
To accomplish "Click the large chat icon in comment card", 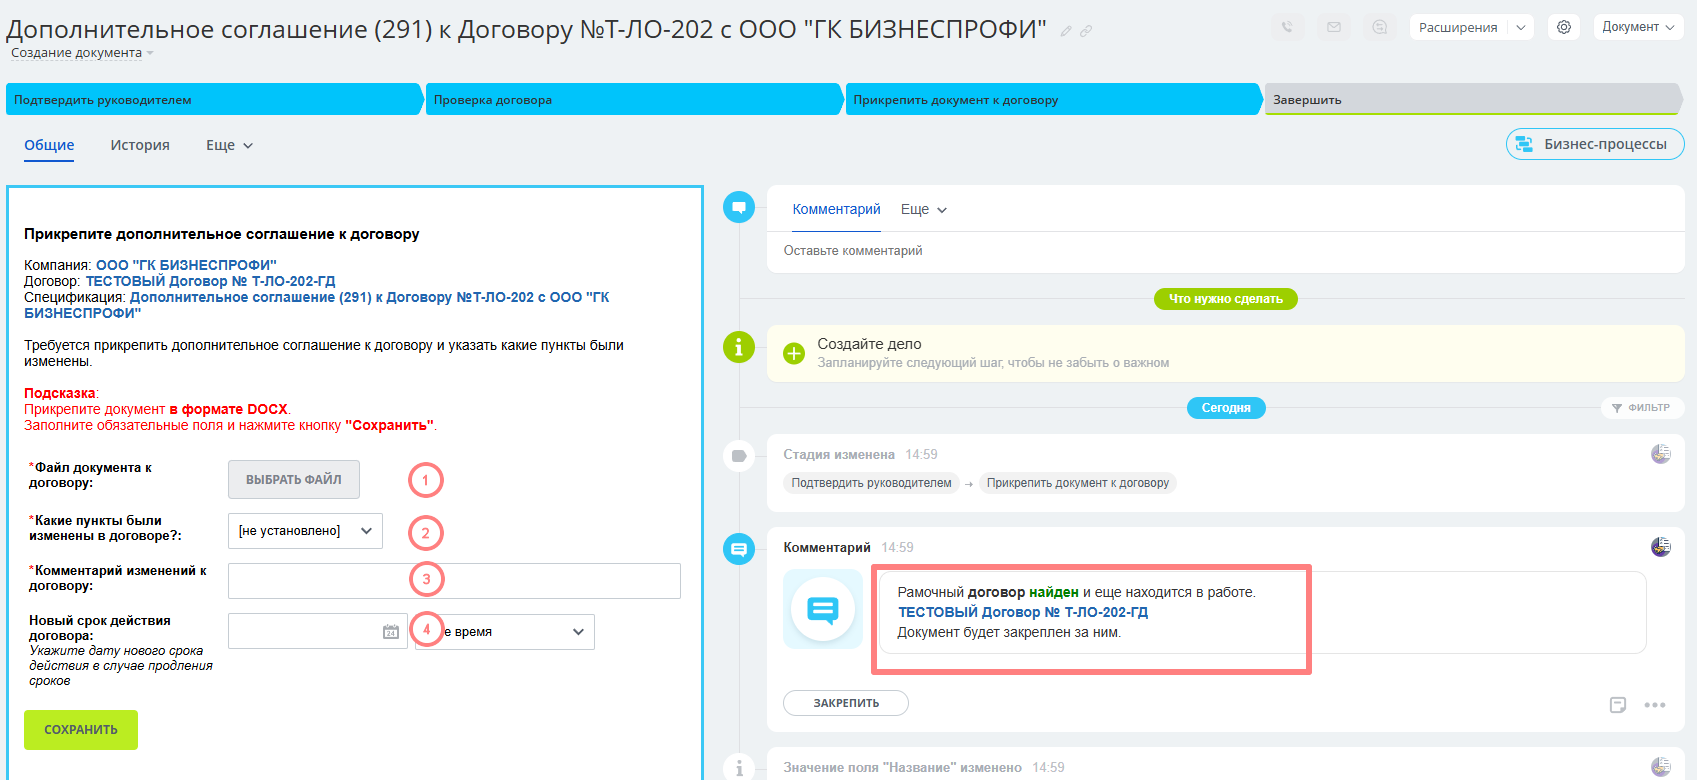I will pyautogui.click(x=823, y=609).
